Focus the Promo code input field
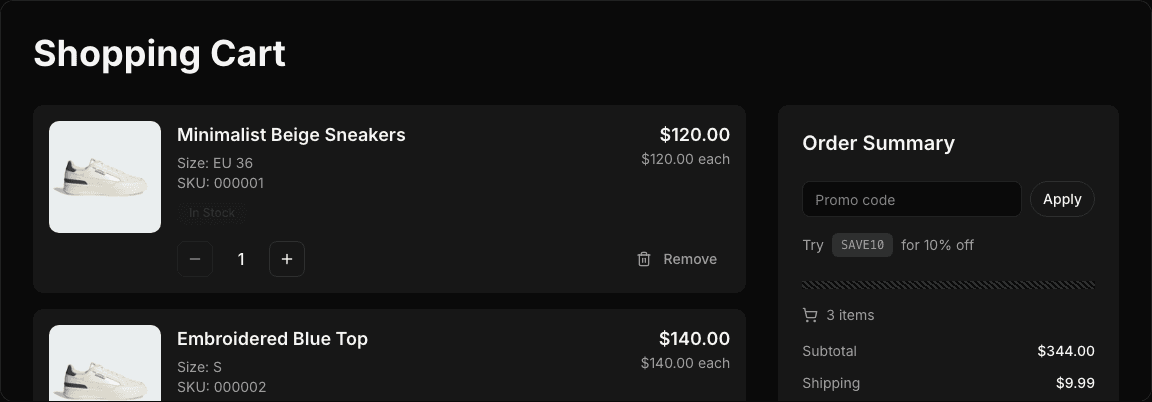1152x402 pixels. click(x=911, y=199)
